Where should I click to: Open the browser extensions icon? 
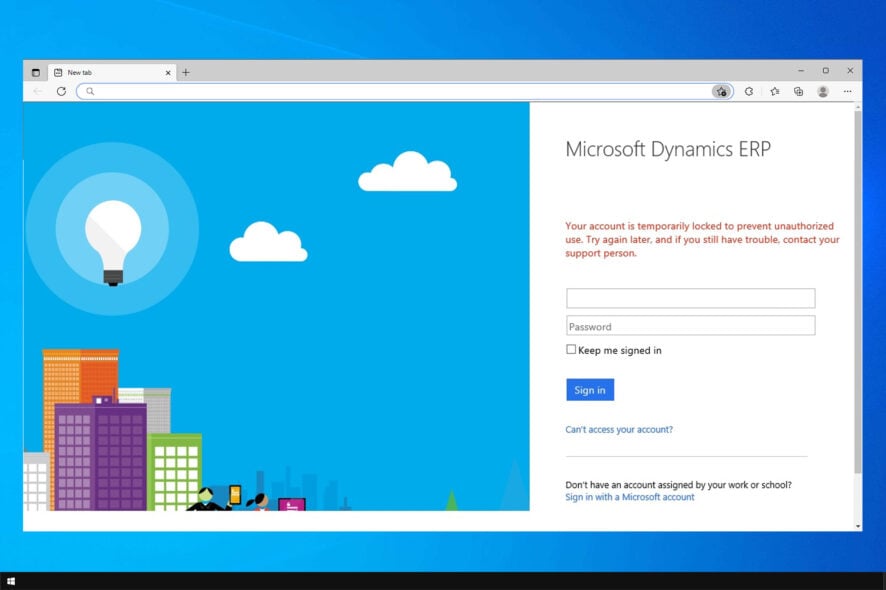tap(749, 91)
